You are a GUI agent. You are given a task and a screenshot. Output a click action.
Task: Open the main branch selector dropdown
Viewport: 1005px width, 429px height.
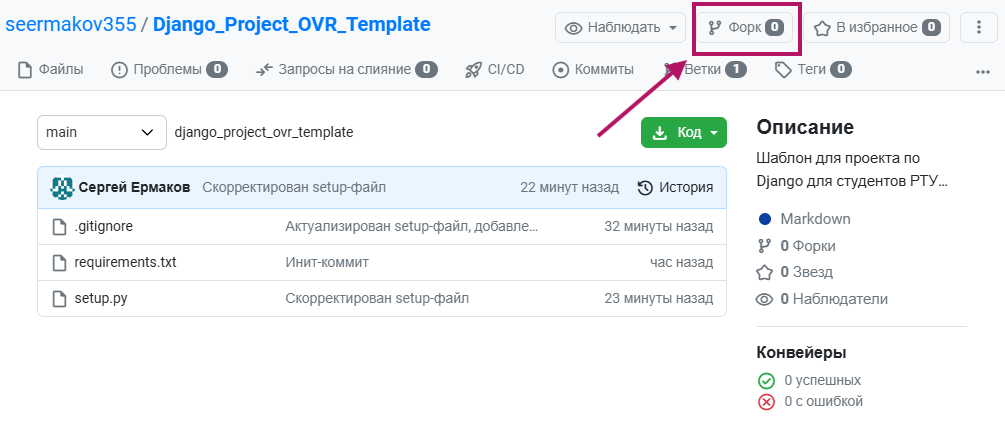click(x=102, y=133)
